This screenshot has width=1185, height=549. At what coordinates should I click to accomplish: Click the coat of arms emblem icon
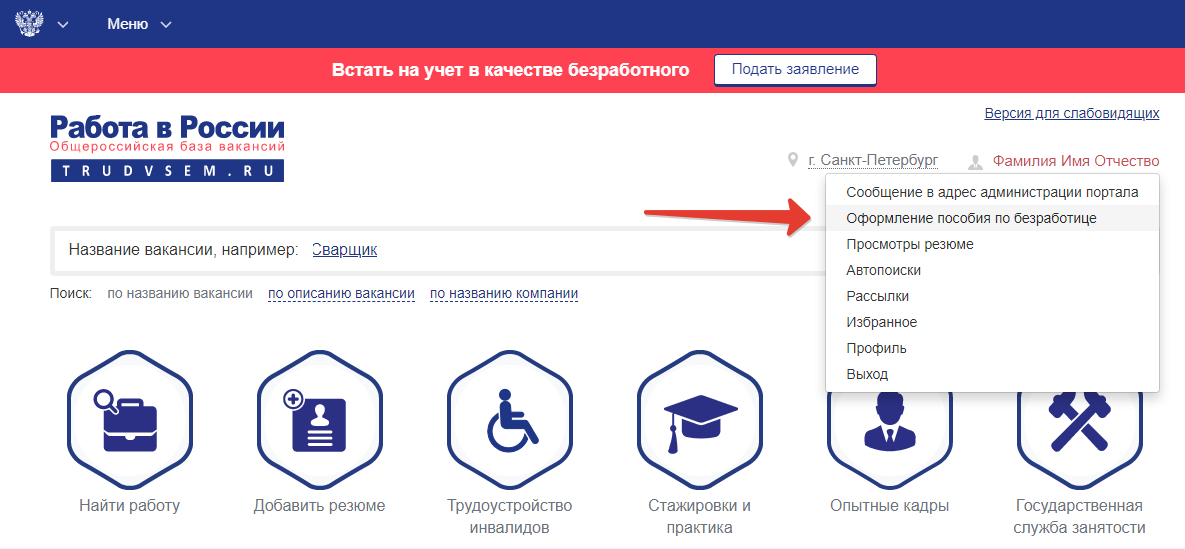(30, 23)
